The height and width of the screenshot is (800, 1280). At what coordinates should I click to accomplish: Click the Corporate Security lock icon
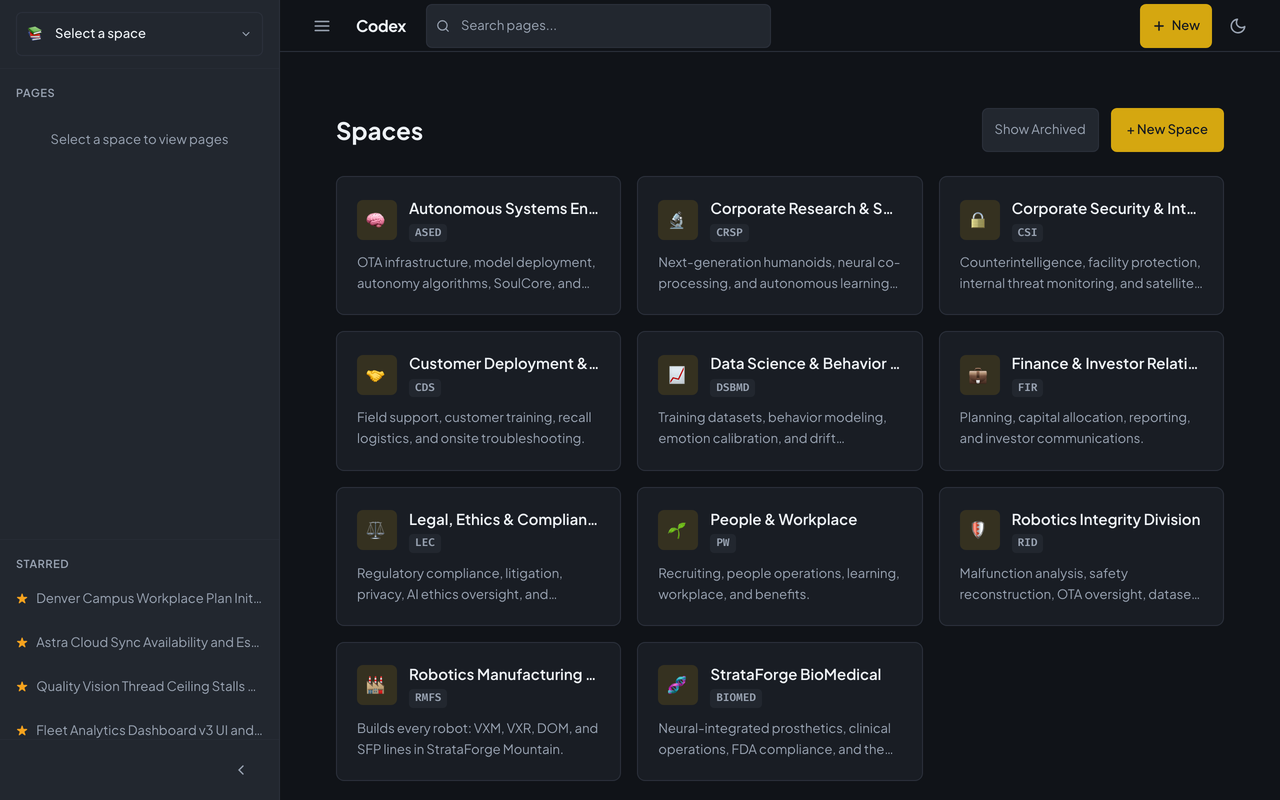click(979, 220)
